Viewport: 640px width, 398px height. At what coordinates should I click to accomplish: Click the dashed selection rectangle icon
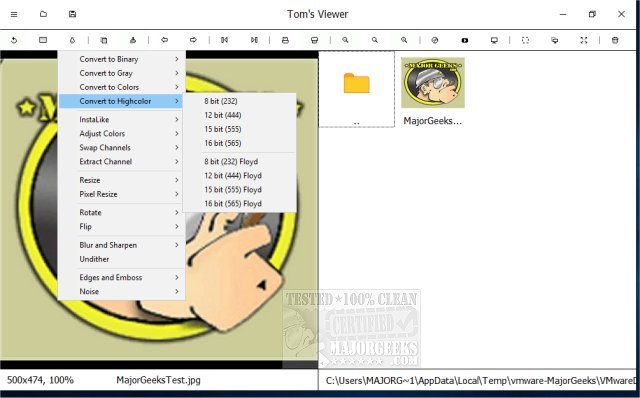click(x=525, y=40)
